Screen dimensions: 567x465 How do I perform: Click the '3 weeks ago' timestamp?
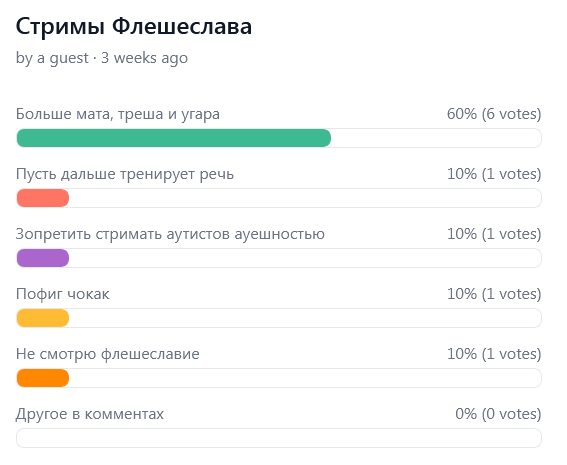point(144,58)
